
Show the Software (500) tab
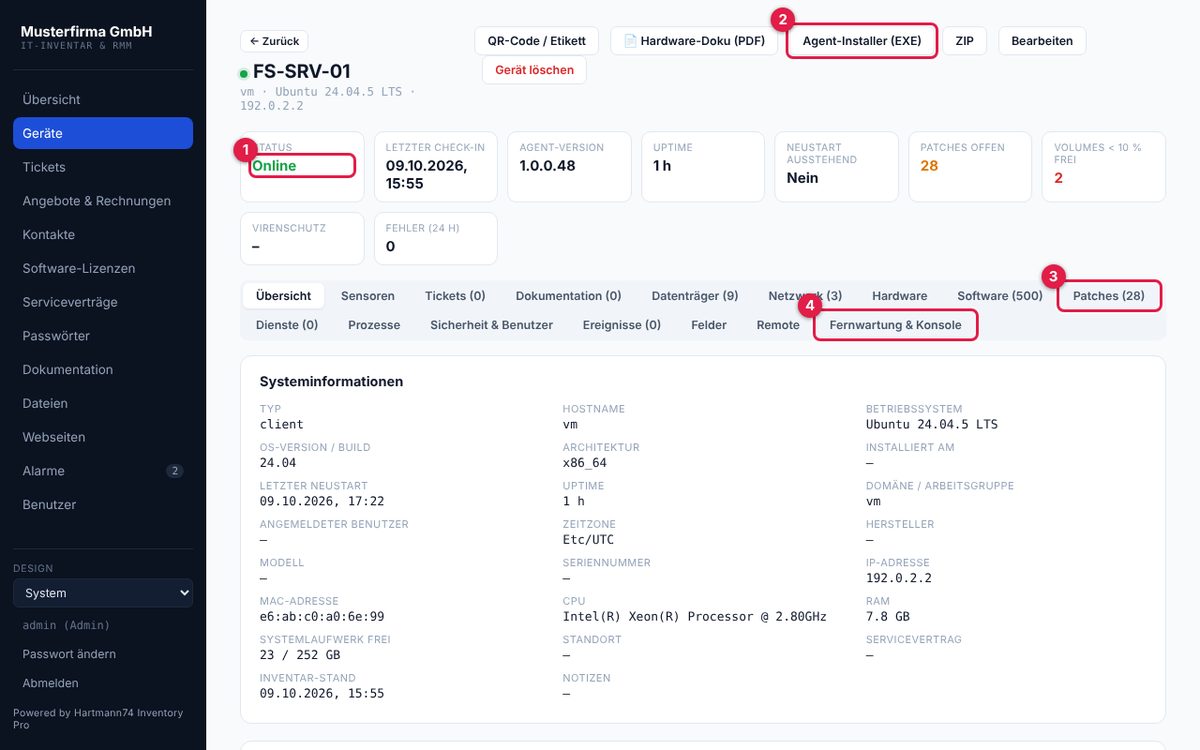[x=1000, y=296]
